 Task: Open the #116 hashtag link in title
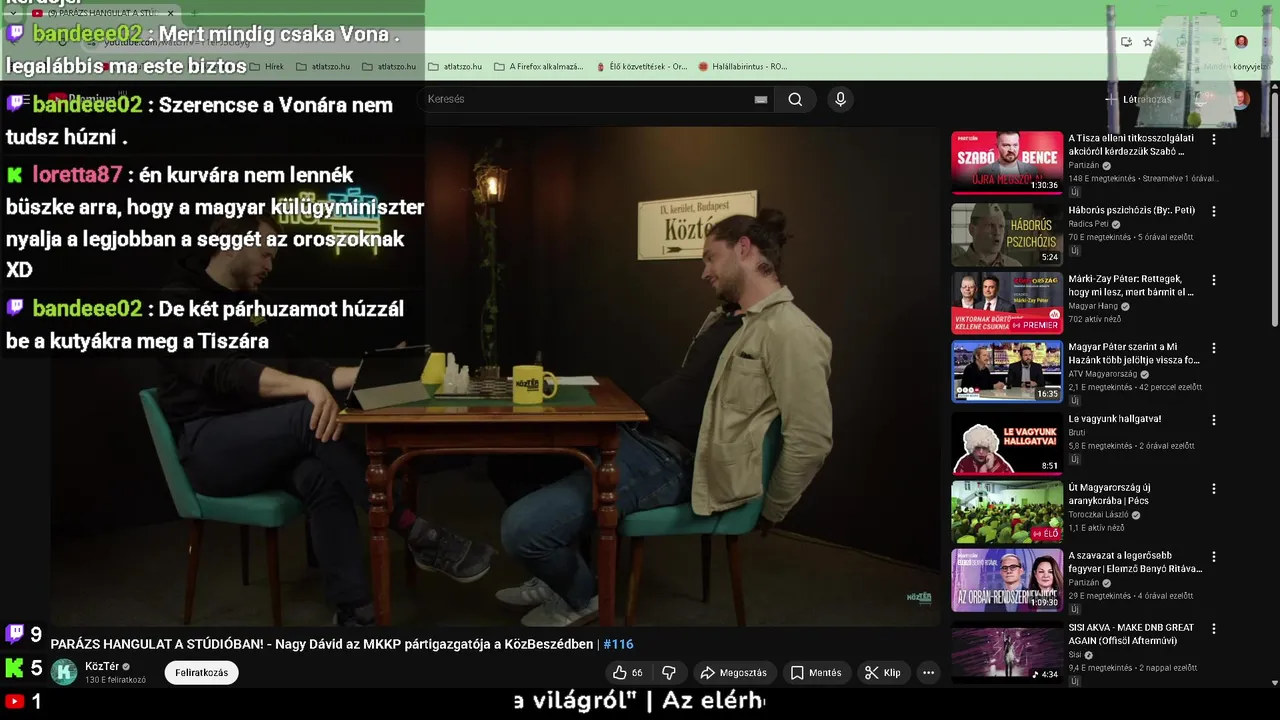coord(618,644)
